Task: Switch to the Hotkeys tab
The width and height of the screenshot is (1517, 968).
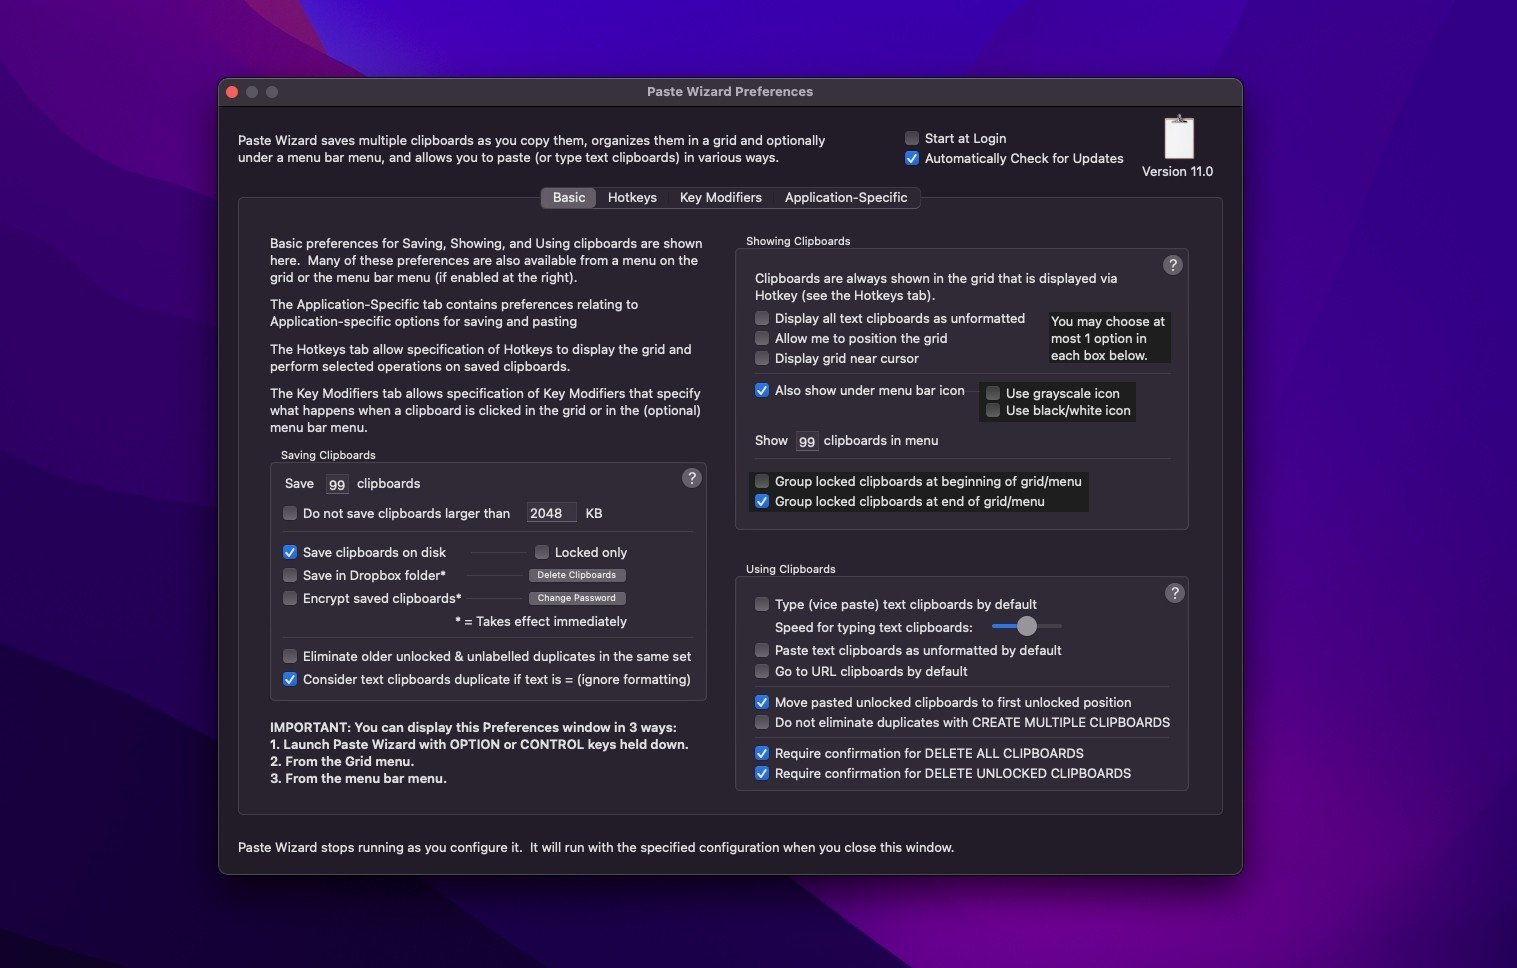Action: (x=632, y=197)
